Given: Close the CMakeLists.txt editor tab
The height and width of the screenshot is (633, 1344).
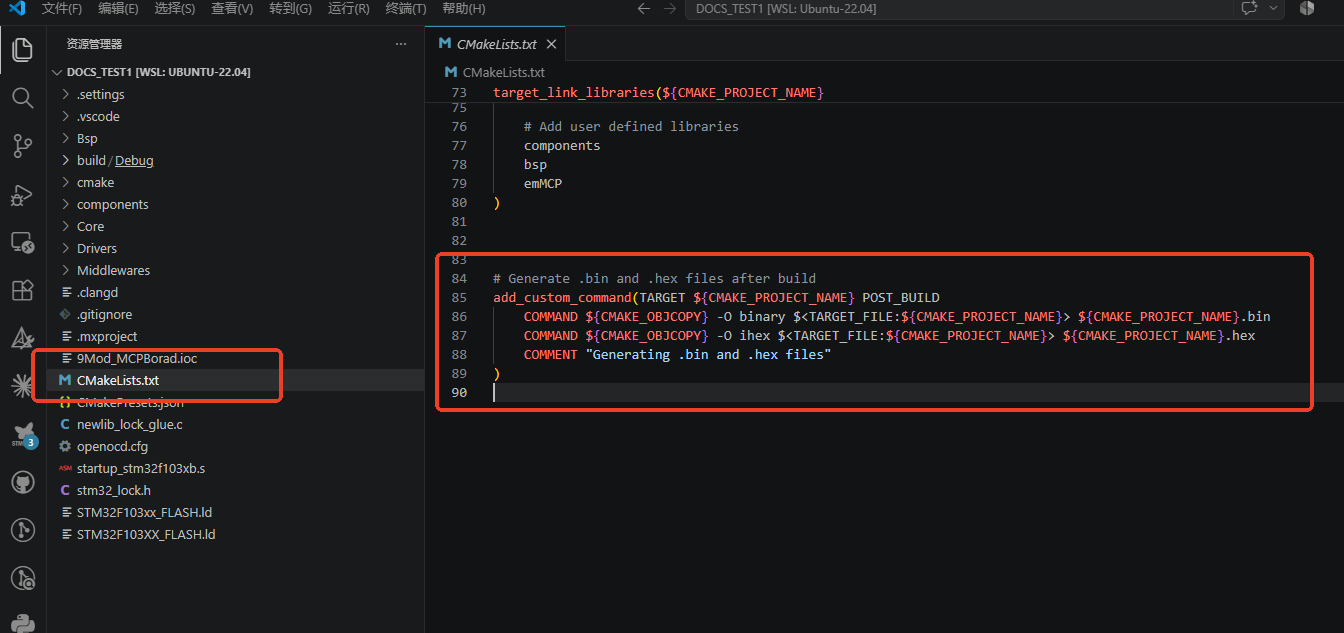Looking at the screenshot, I should pyautogui.click(x=550, y=45).
